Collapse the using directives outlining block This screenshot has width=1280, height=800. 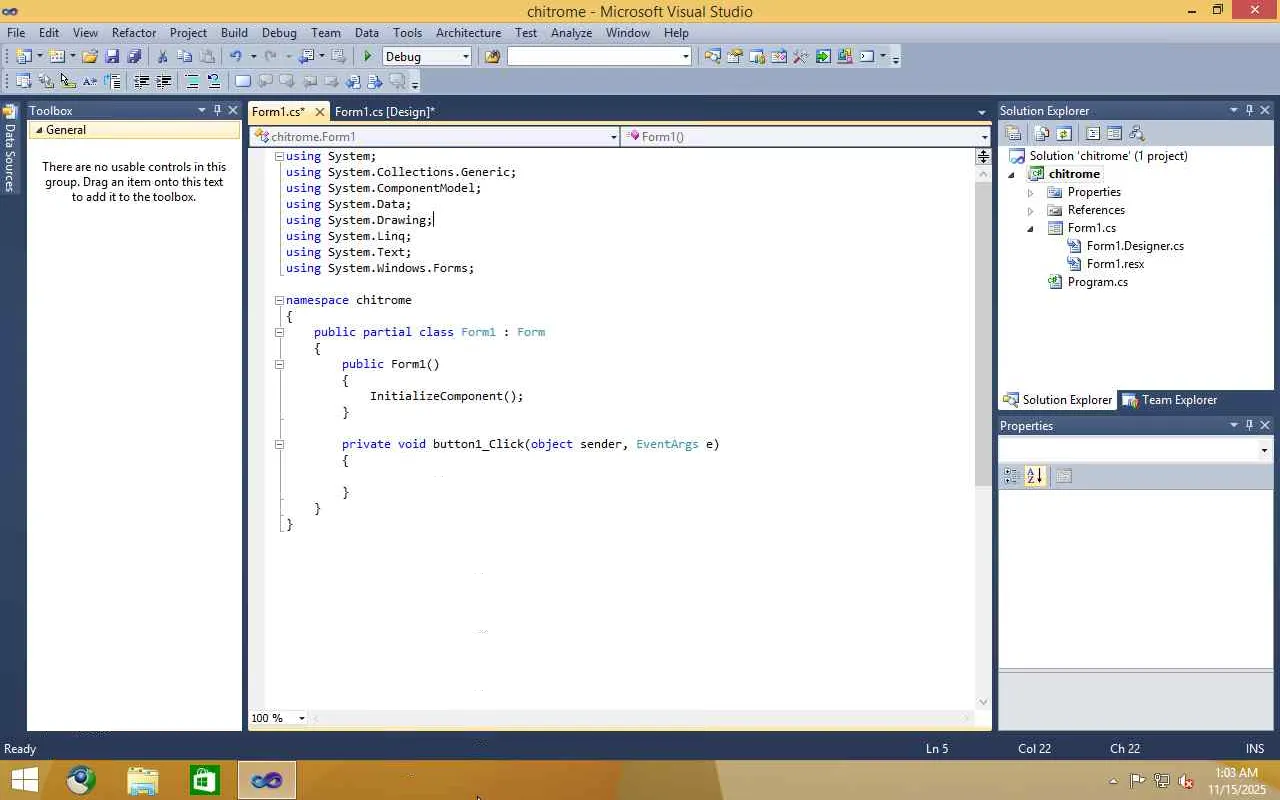(x=279, y=156)
